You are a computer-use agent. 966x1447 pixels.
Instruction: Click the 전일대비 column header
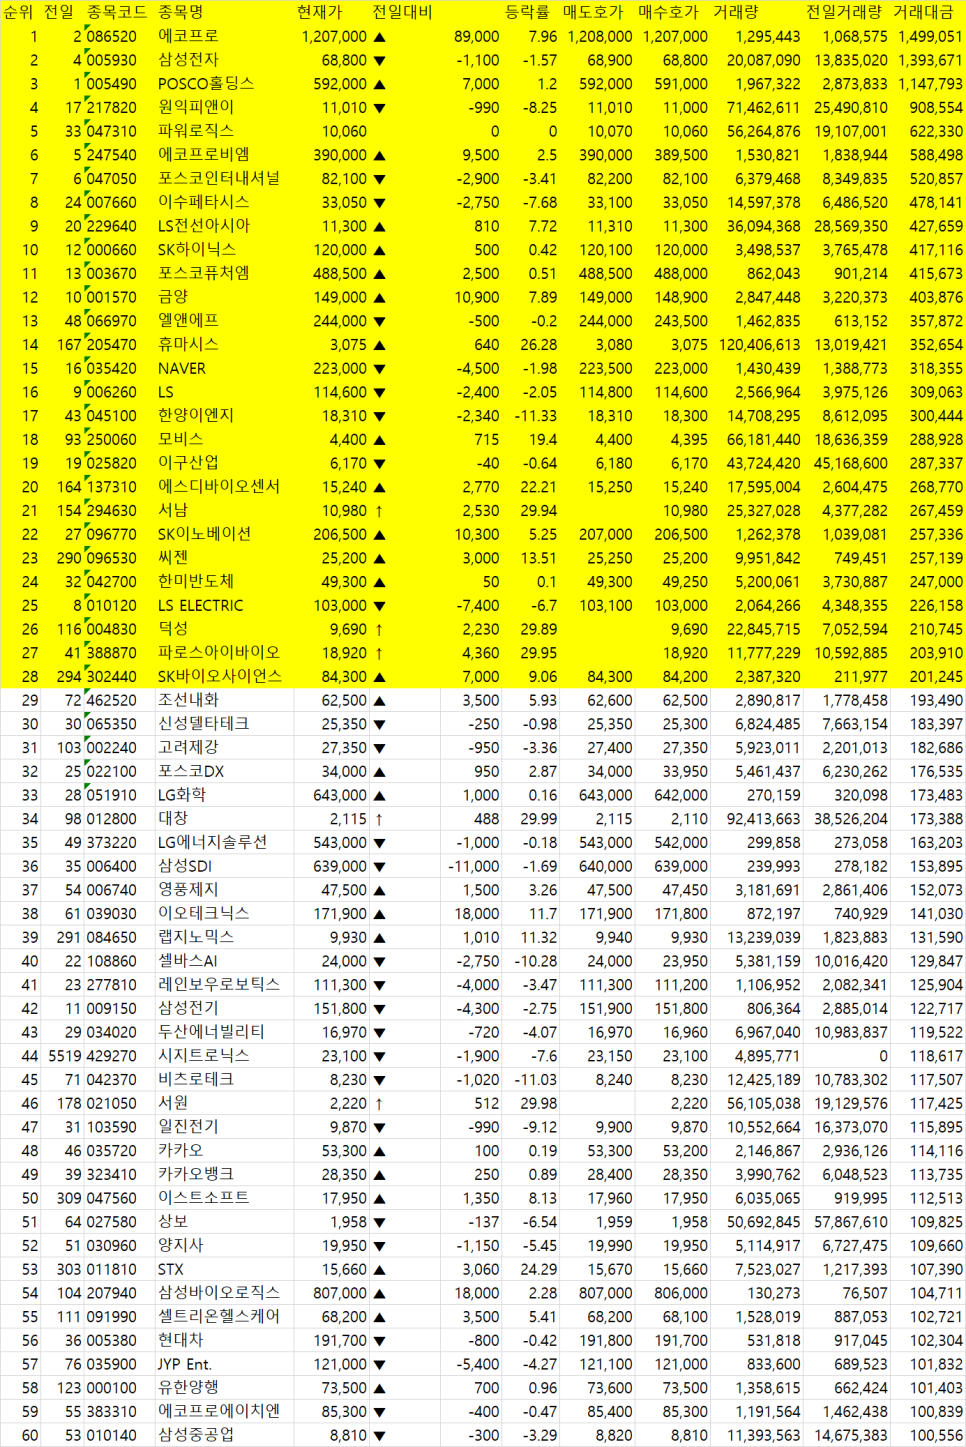click(x=402, y=12)
